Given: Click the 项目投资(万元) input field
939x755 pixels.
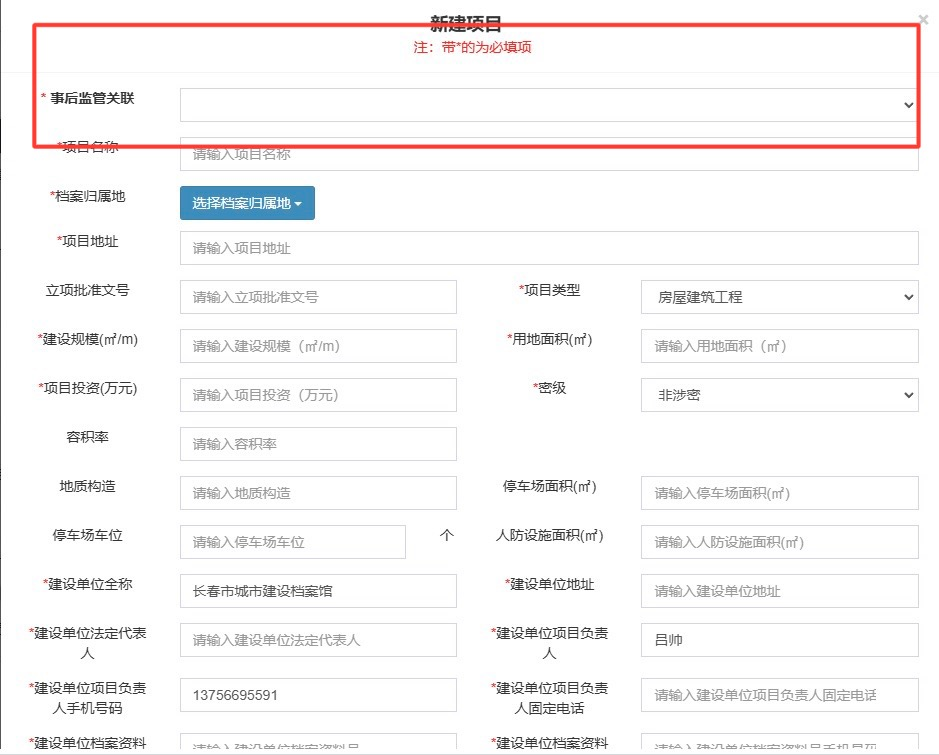Looking at the screenshot, I should (x=318, y=395).
